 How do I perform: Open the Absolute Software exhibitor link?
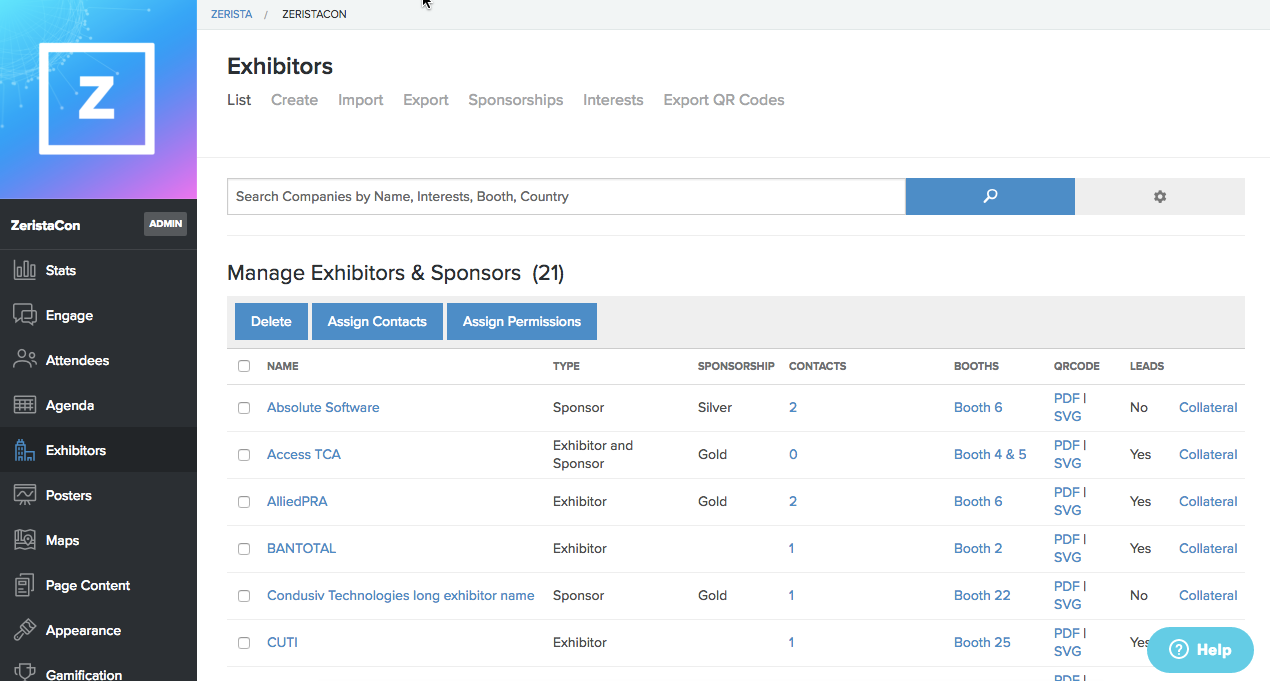tap(323, 407)
